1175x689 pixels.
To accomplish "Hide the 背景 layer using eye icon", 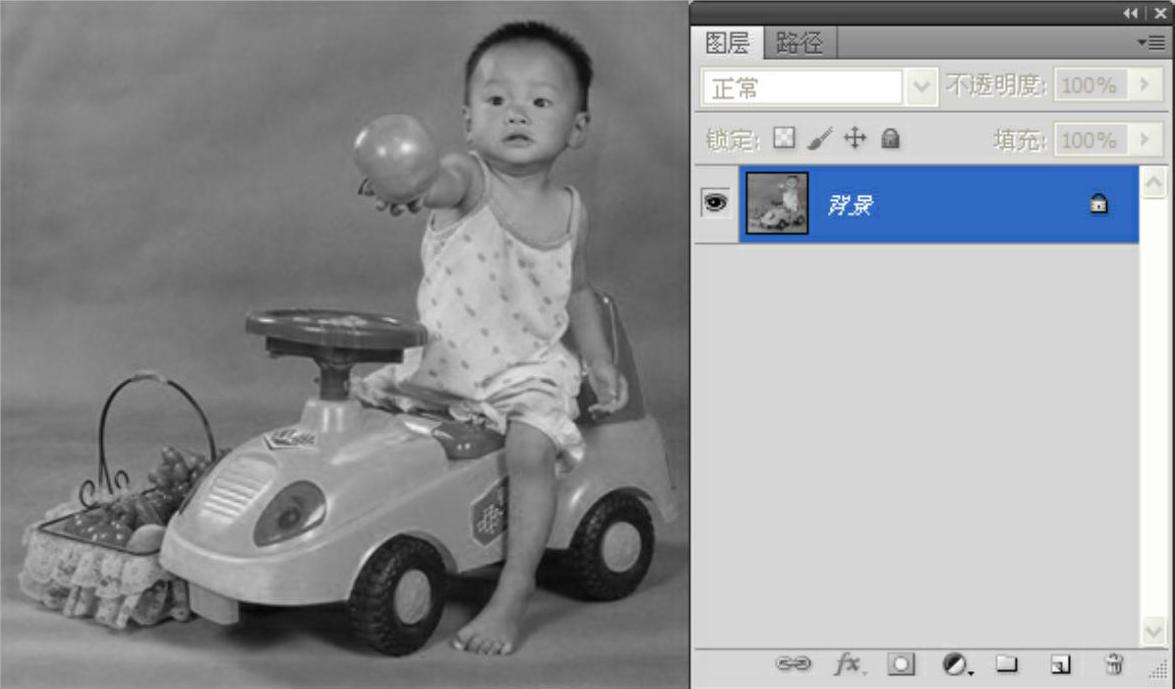I will point(715,203).
